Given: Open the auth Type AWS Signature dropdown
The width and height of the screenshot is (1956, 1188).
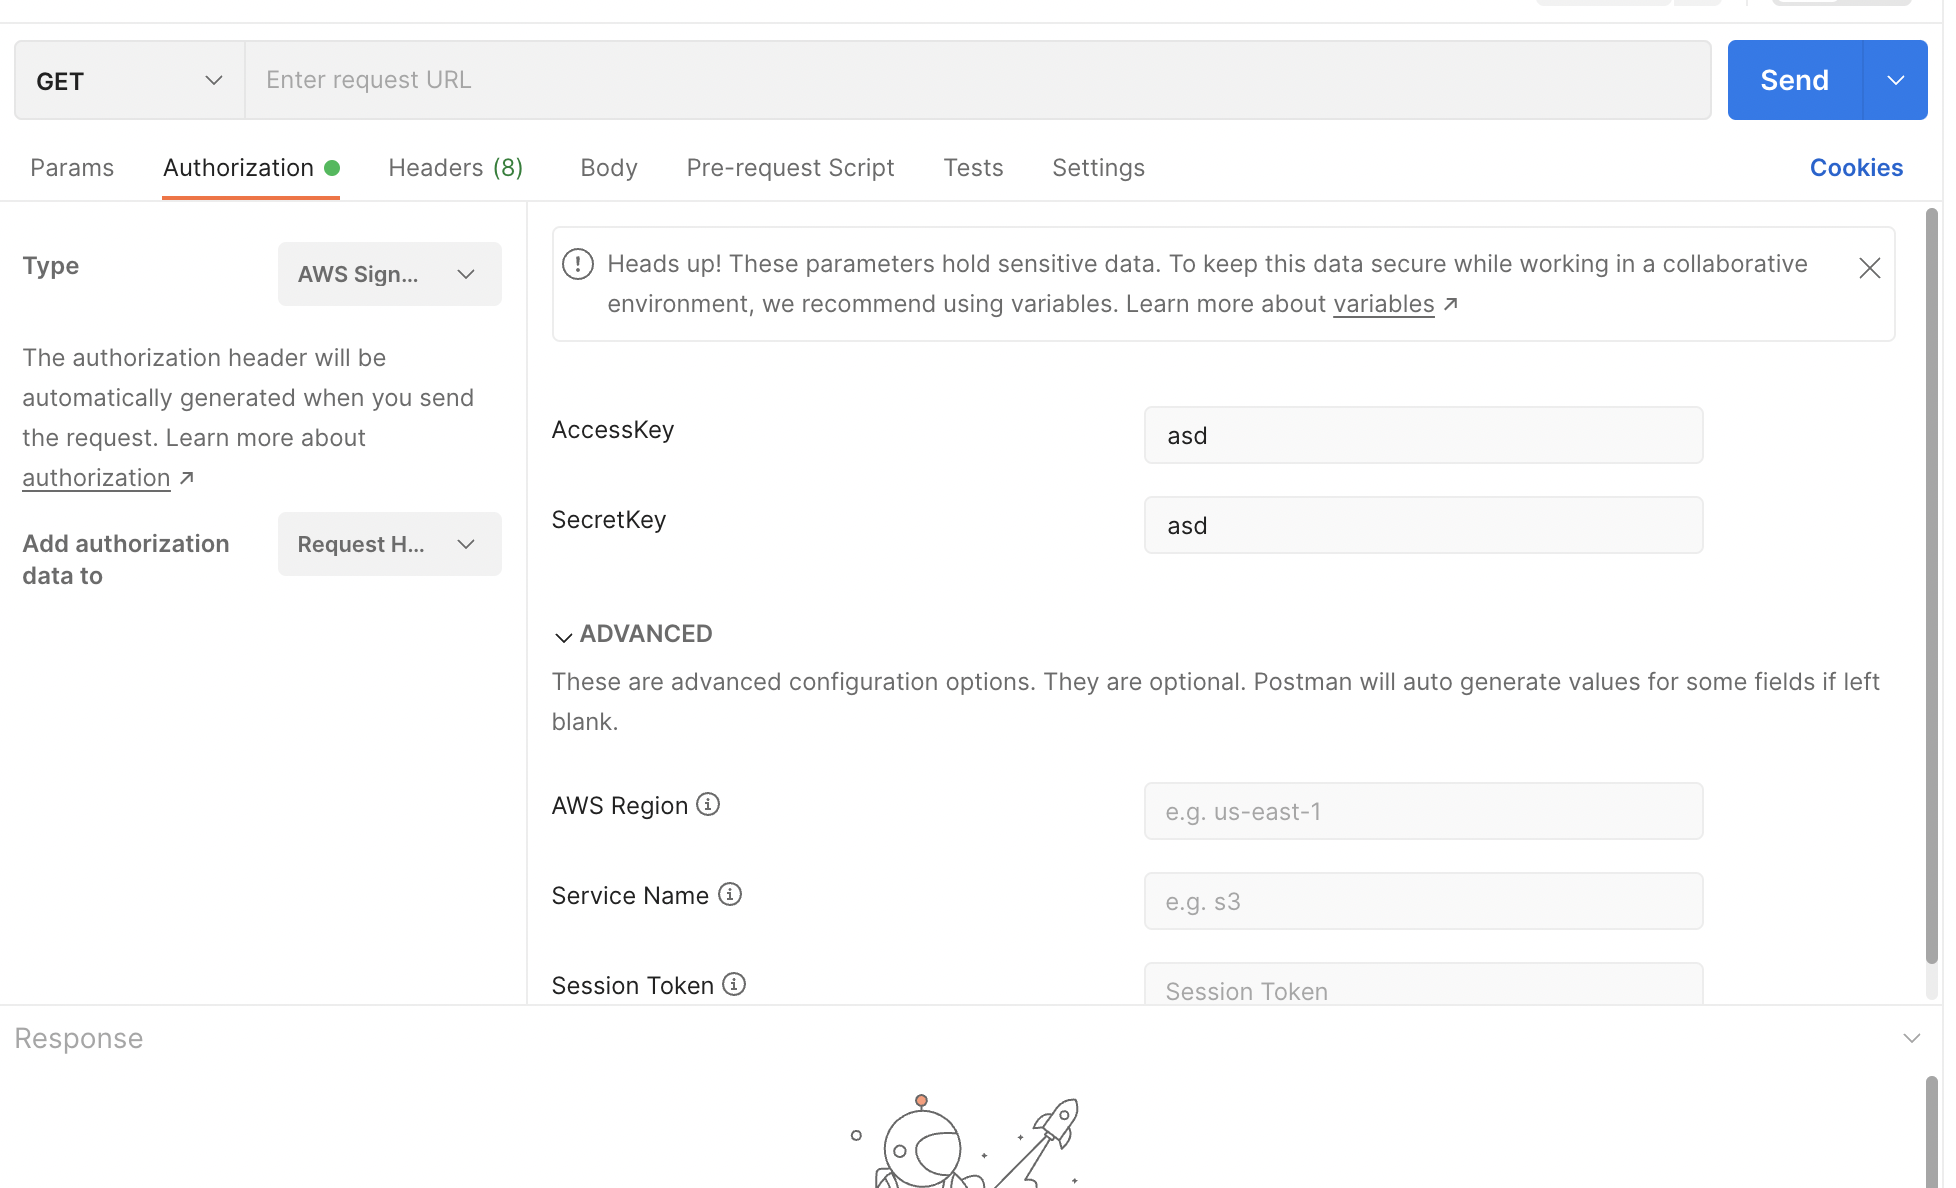Looking at the screenshot, I should [390, 274].
